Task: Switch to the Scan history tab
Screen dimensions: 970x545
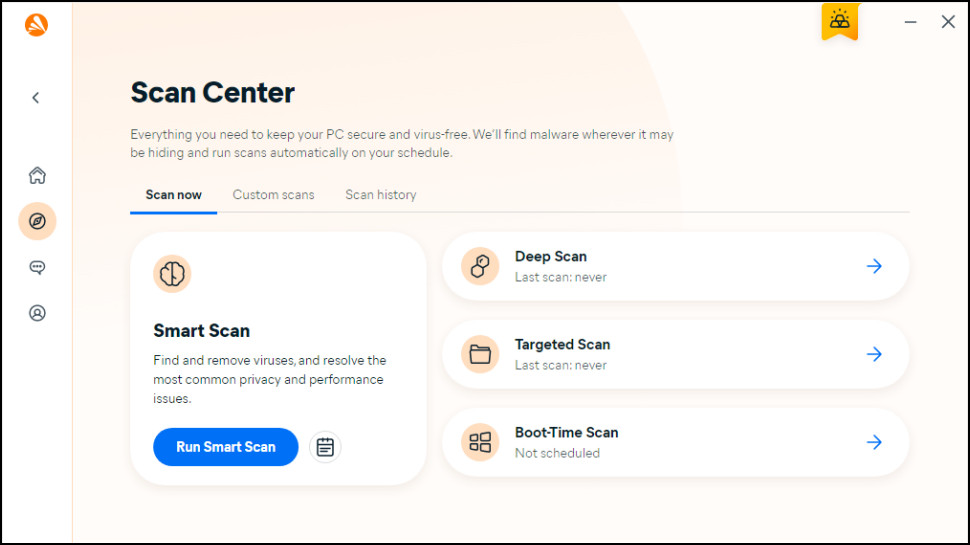Action: [x=380, y=195]
